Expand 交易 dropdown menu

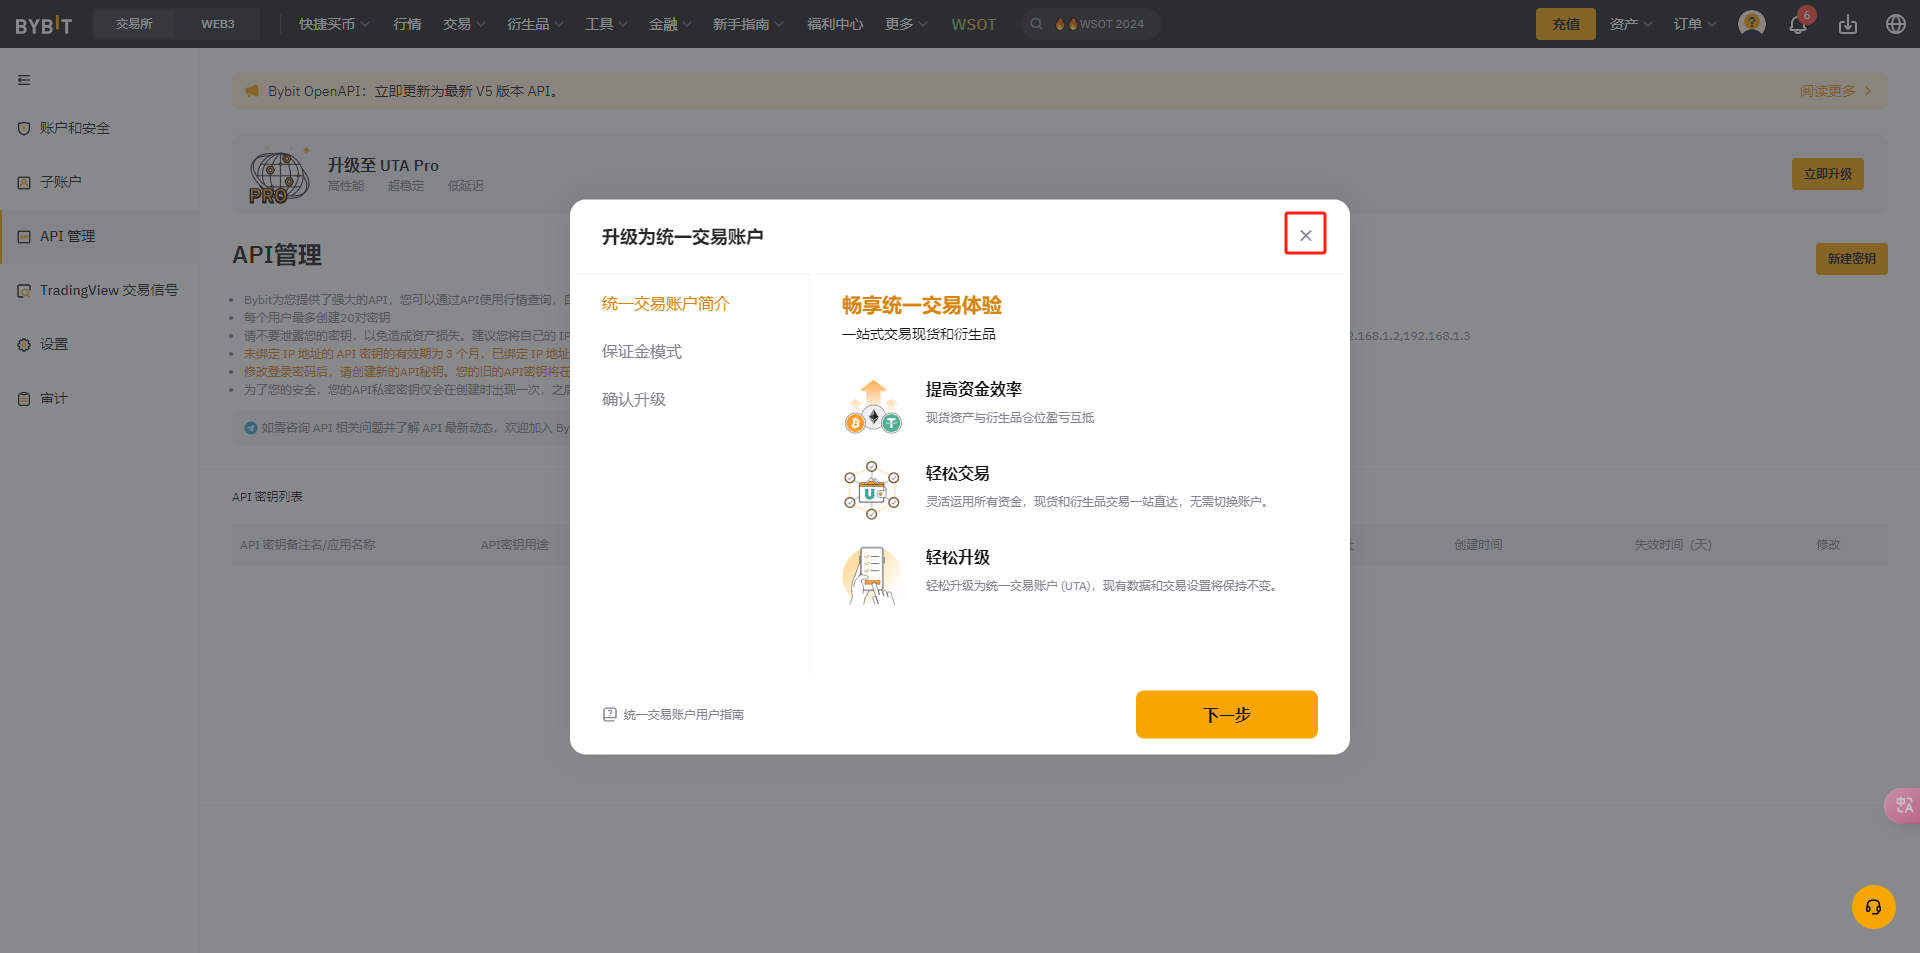point(464,24)
